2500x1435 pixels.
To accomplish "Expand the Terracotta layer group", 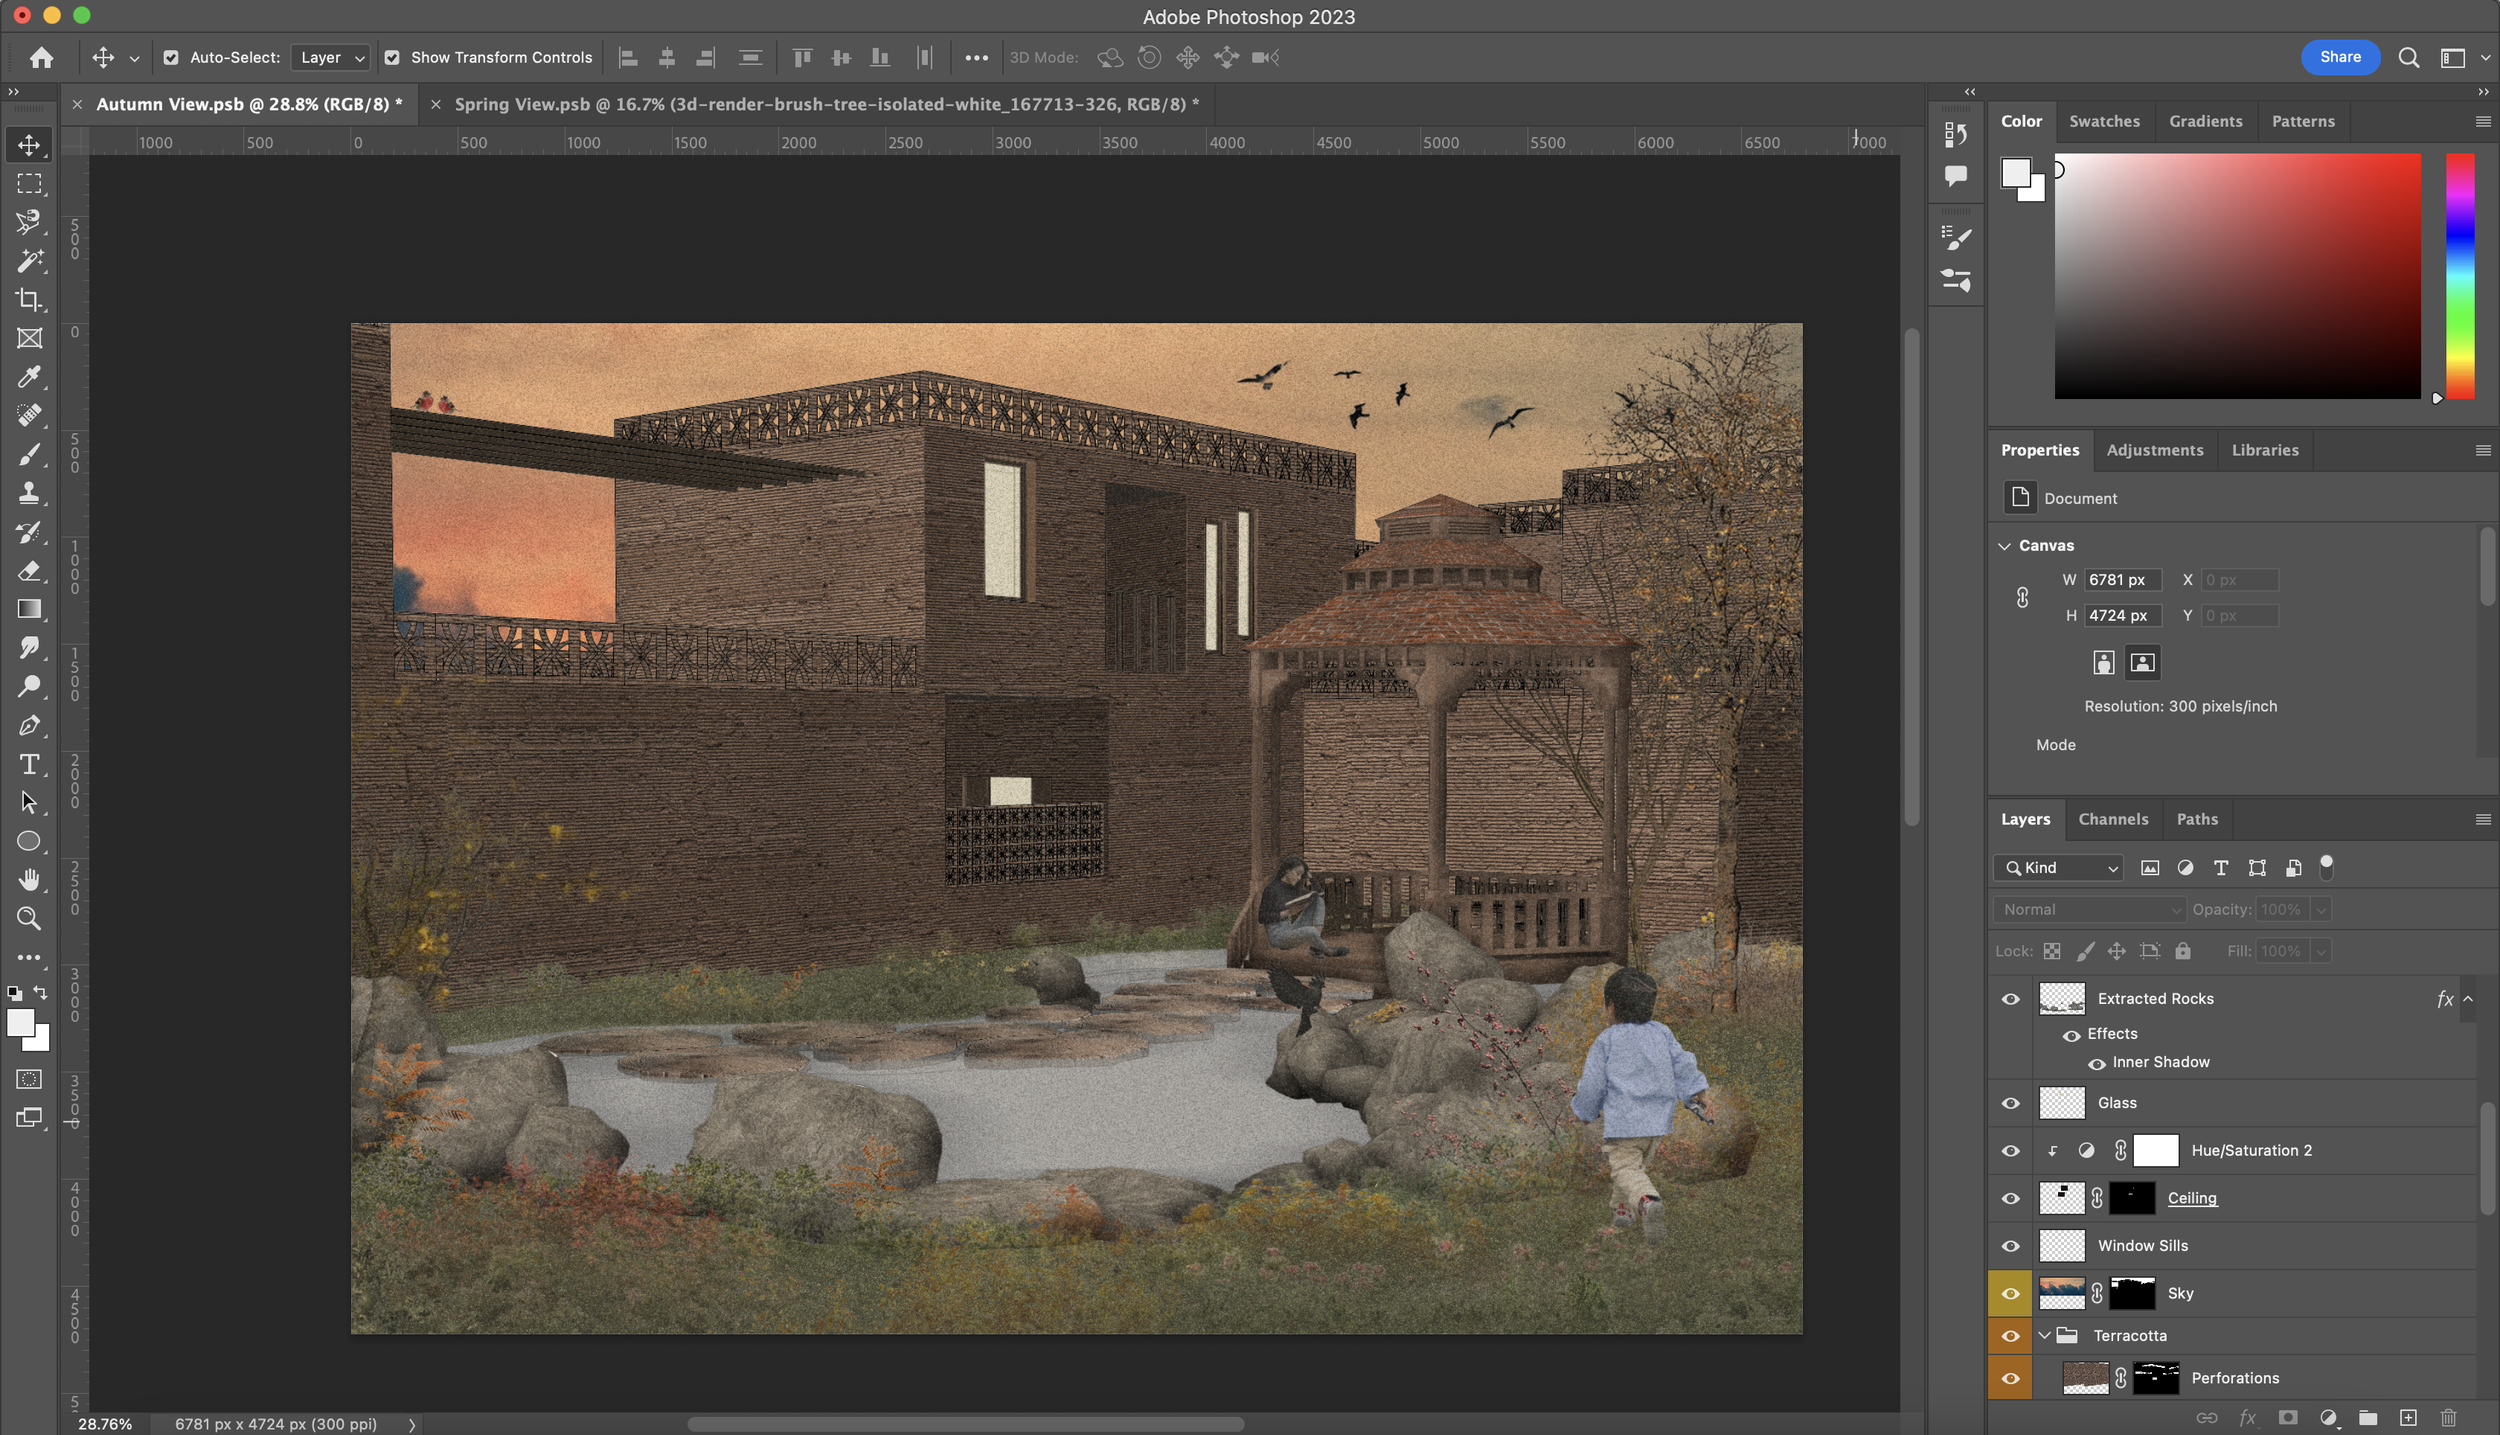I will click(2047, 1335).
